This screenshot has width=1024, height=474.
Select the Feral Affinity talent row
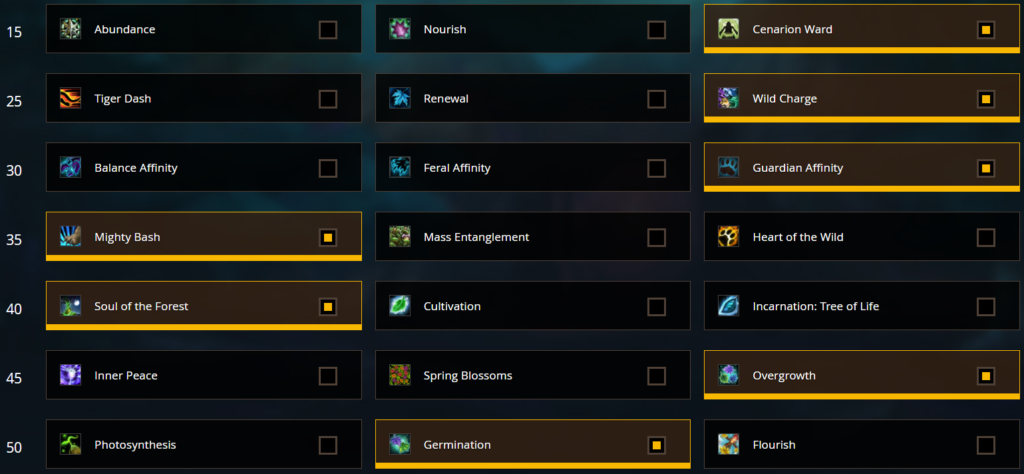click(x=533, y=168)
